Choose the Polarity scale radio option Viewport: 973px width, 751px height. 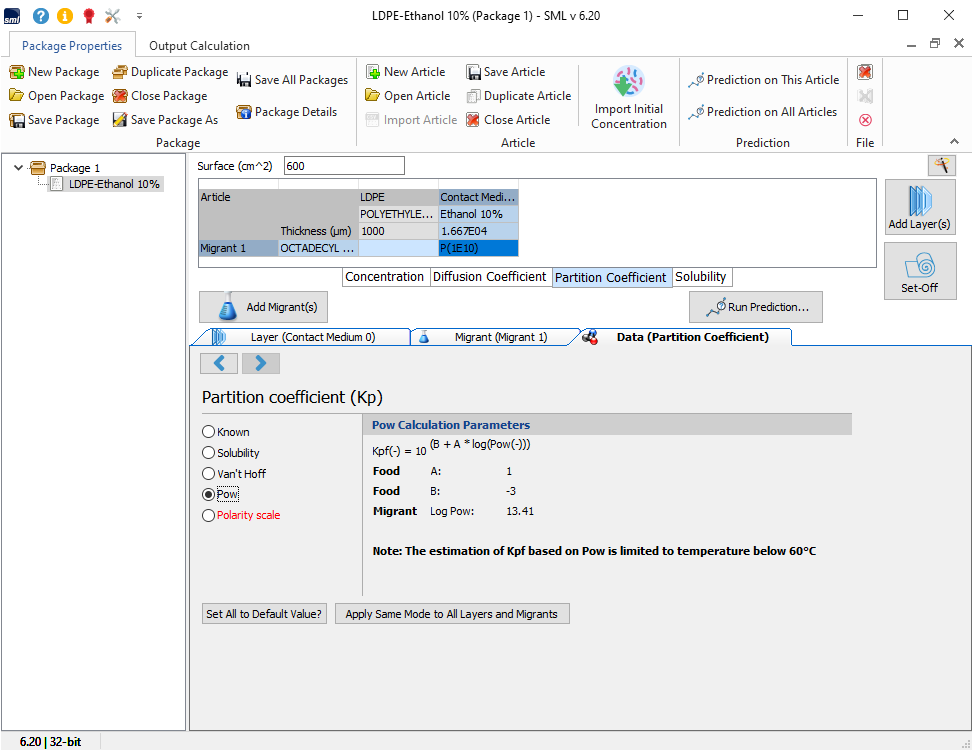point(209,516)
